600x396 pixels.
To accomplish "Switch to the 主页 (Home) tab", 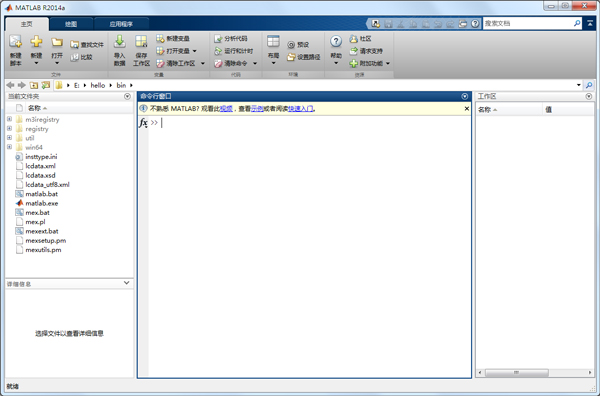I will click(x=27, y=24).
